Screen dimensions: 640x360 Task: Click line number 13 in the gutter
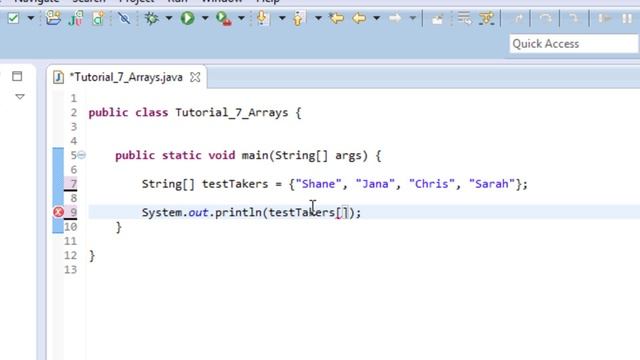click(71, 269)
